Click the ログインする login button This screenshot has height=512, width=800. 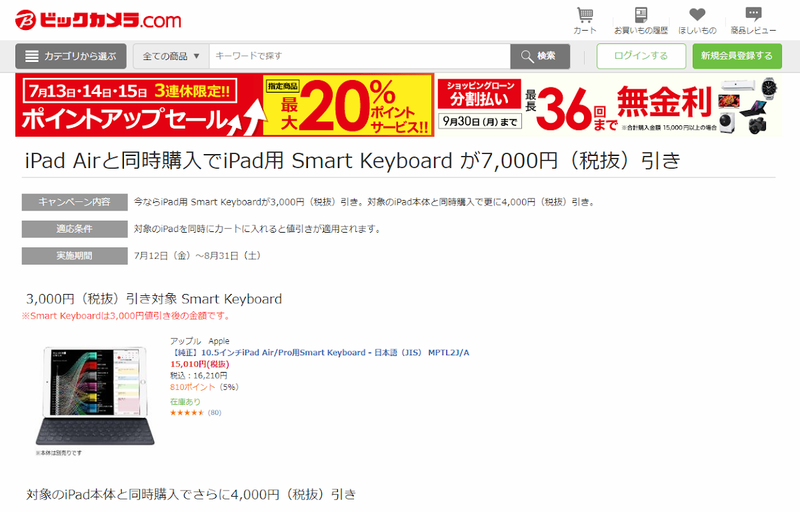[640, 56]
